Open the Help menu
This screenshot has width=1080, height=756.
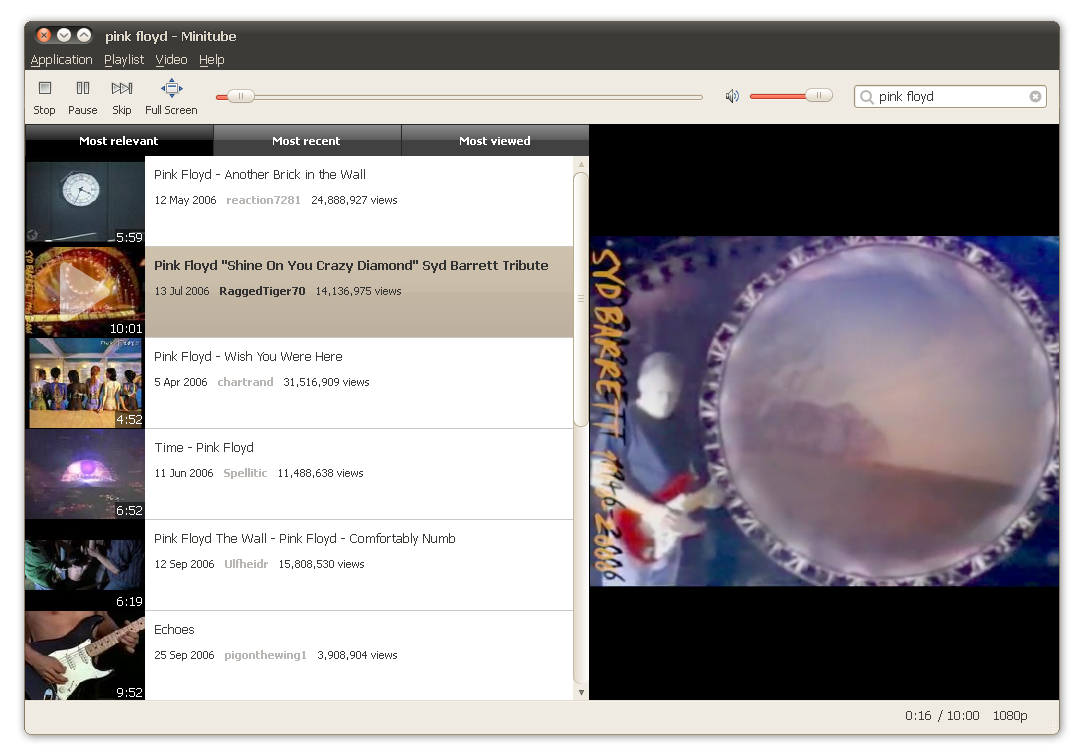coord(211,60)
